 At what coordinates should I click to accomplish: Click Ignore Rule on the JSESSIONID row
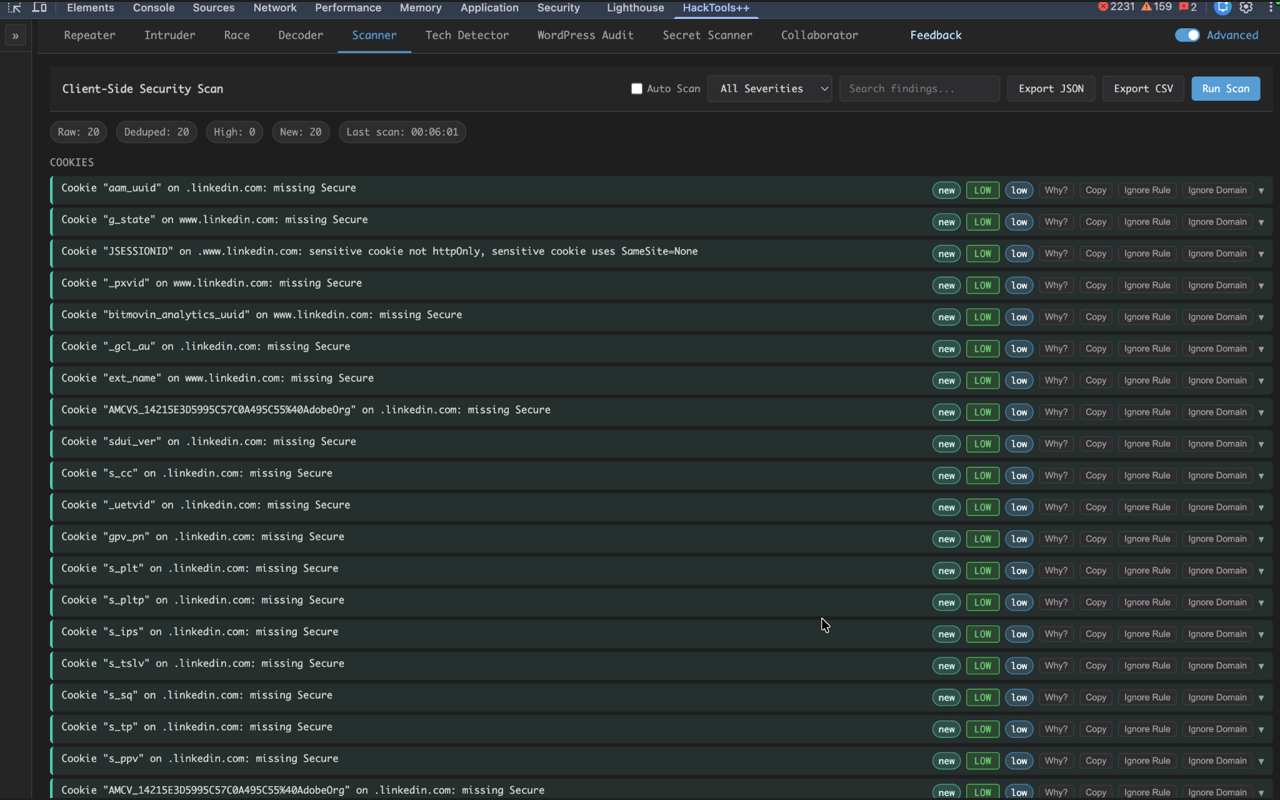(1147, 254)
